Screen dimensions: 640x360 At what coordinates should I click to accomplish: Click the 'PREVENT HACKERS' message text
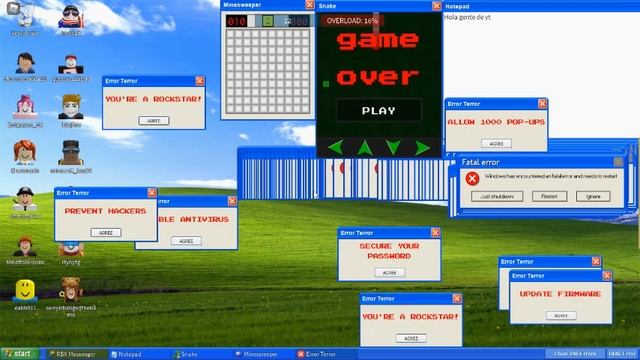pos(105,211)
